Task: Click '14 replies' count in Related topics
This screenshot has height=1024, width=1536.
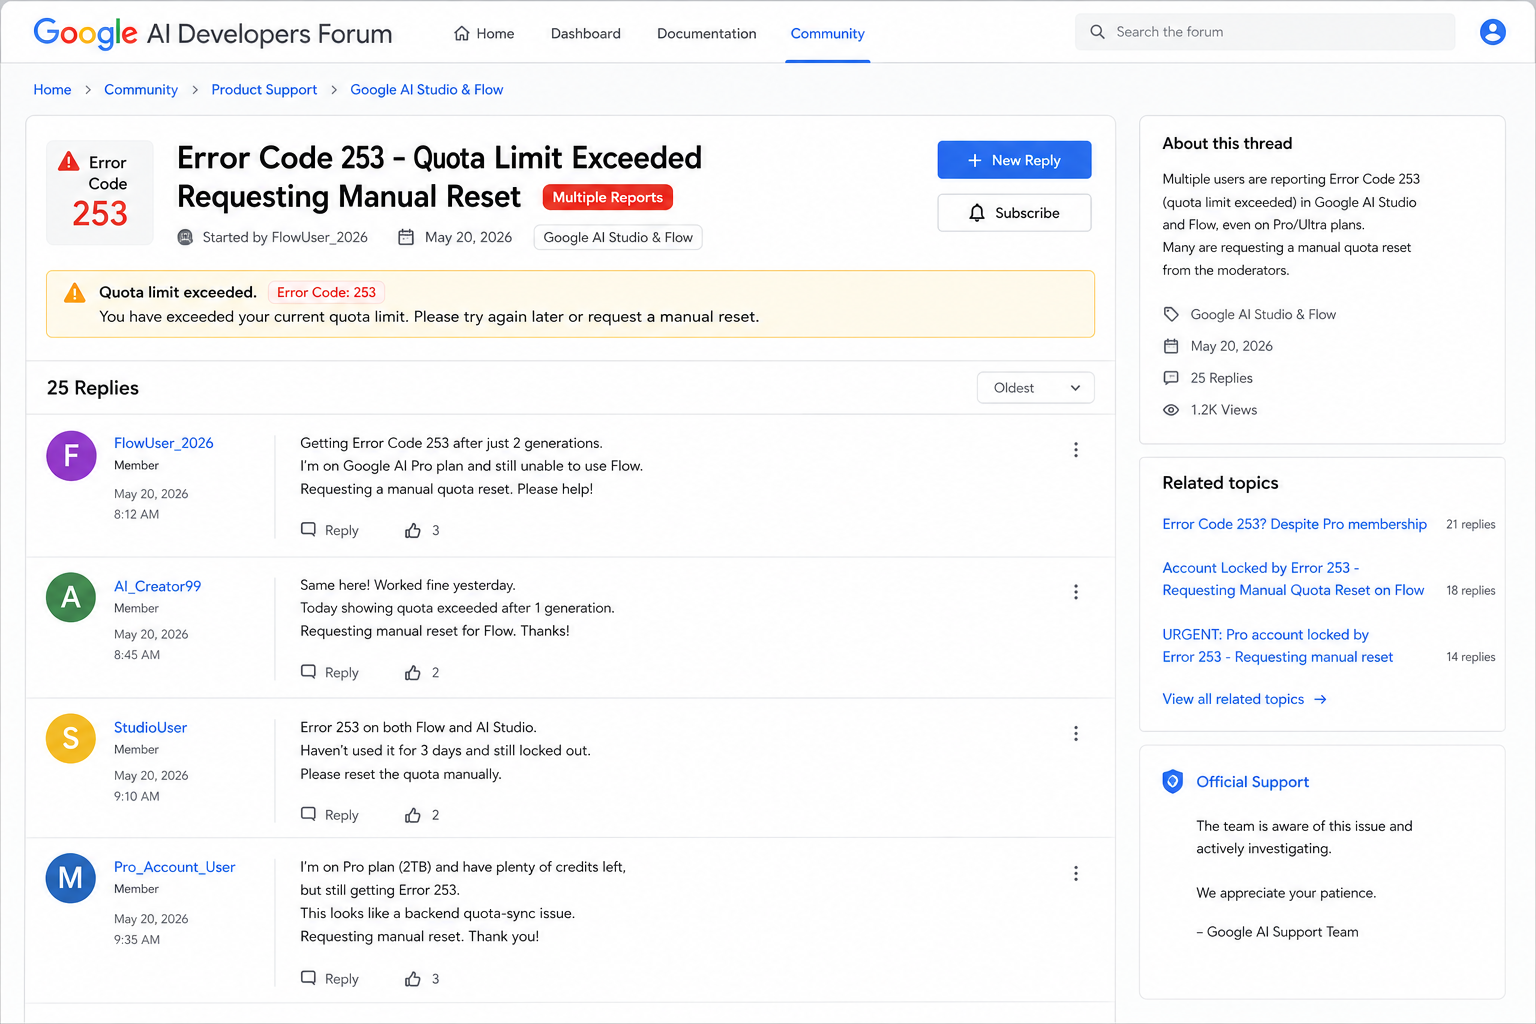Action: [x=1470, y=657]
